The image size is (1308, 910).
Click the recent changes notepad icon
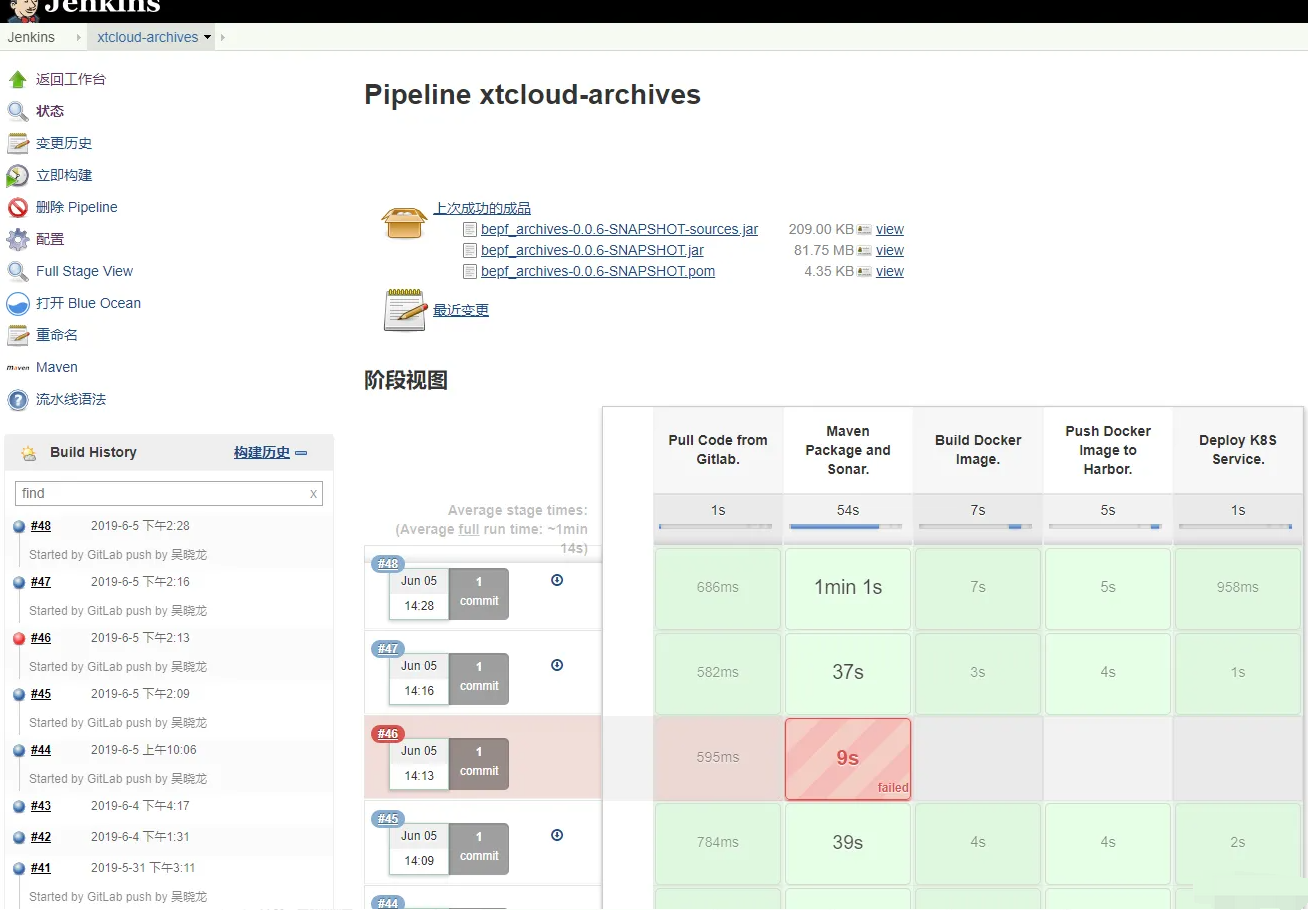point(405,310)
